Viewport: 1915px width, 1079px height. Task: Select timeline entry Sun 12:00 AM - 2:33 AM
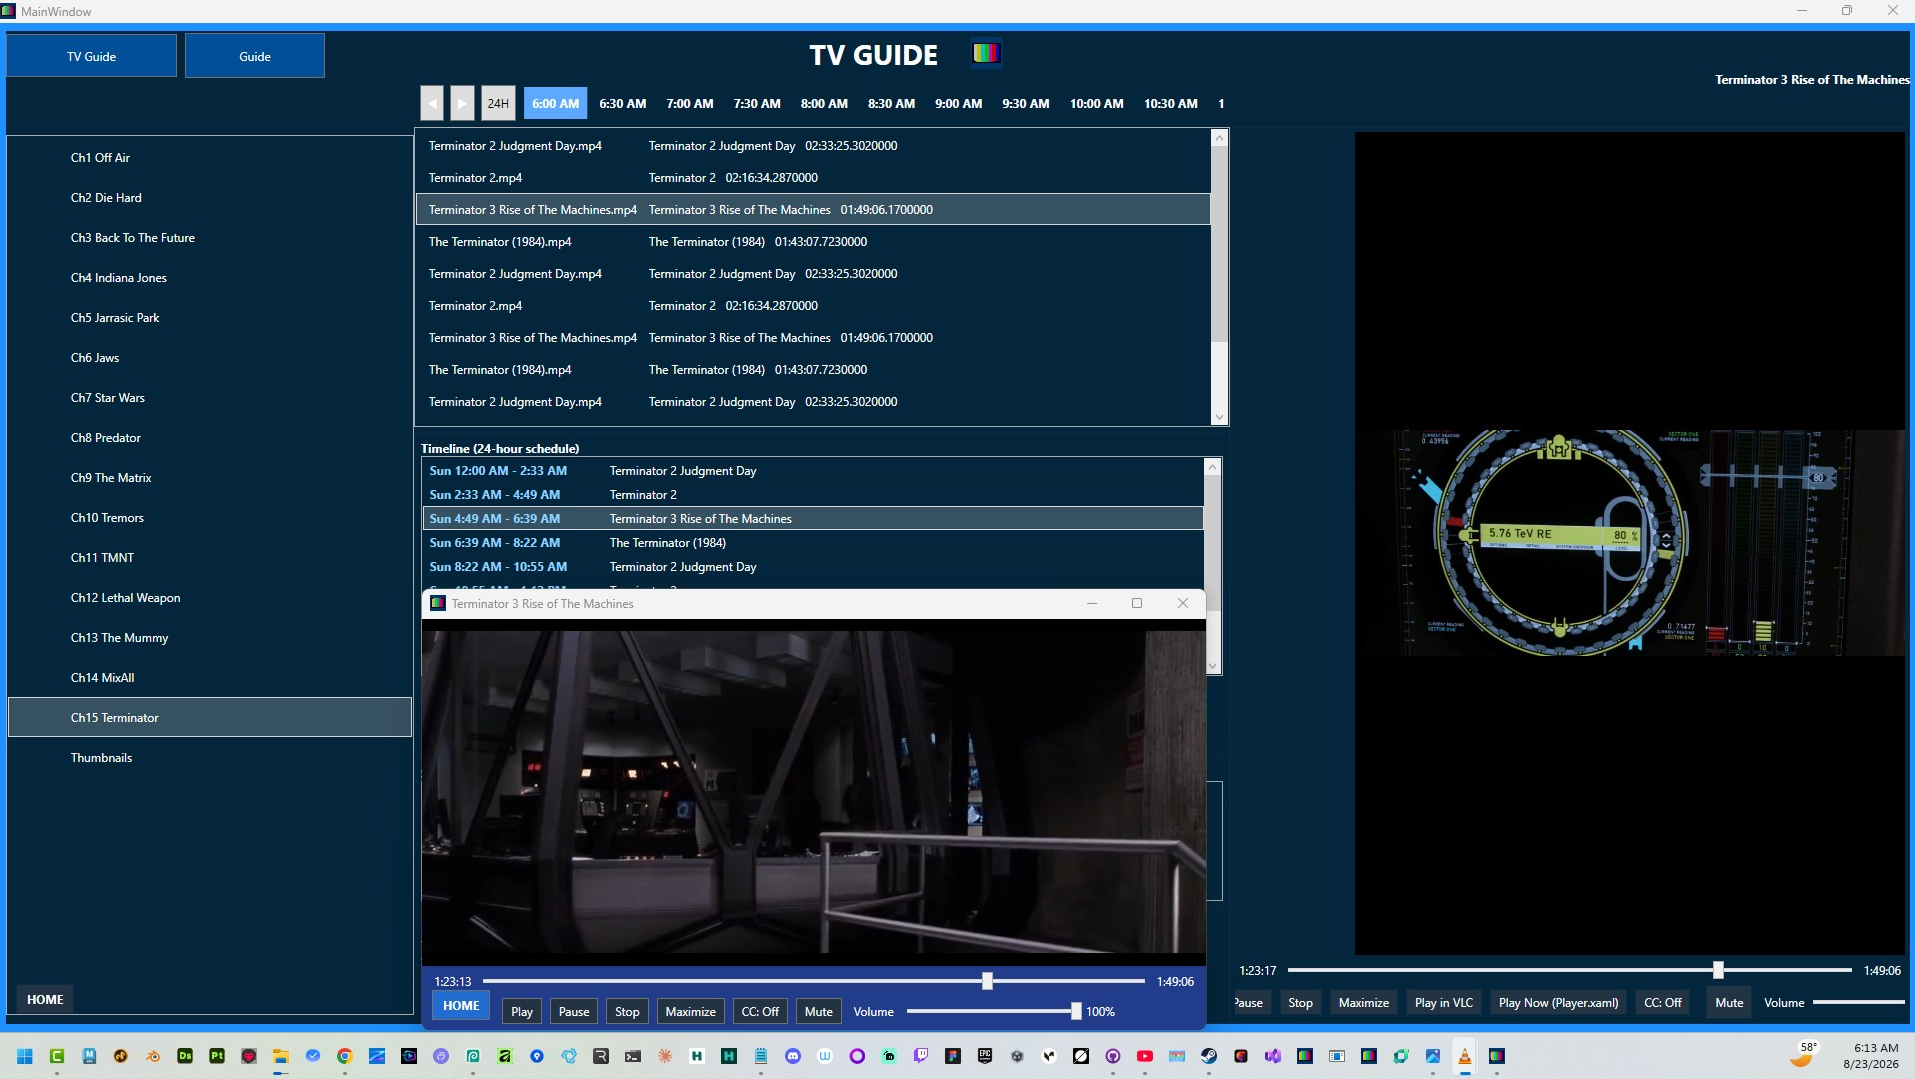tap(813, 471)
